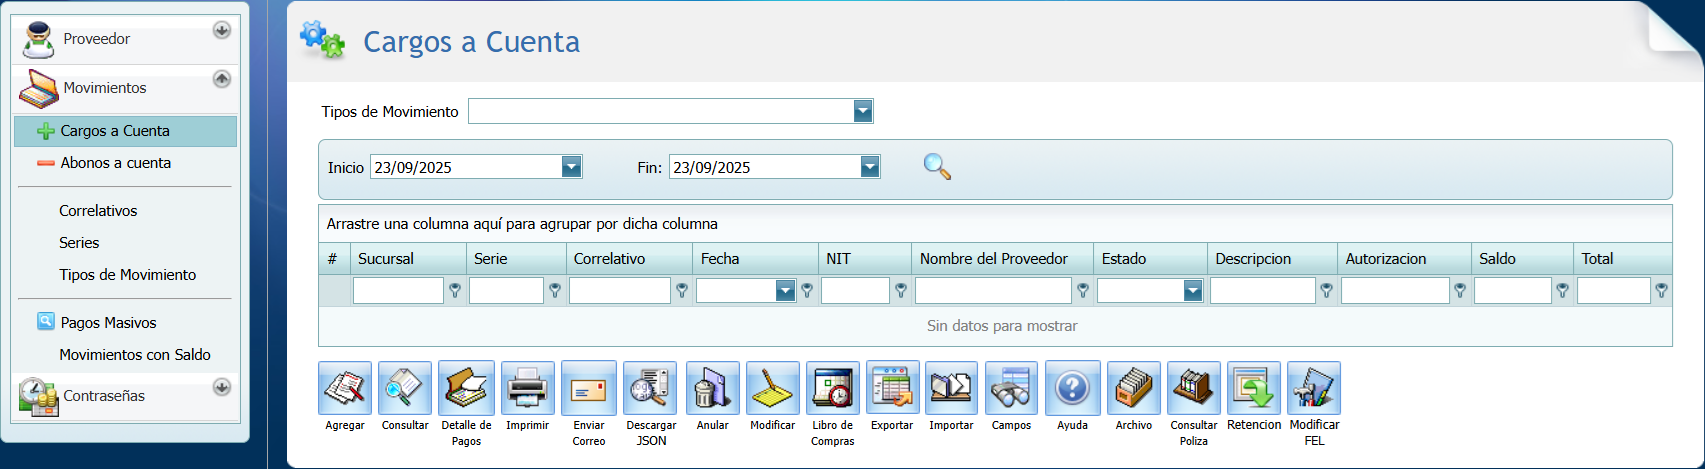This screenshot has height=469, width=1705.
Task: Open the Fin date picker dropdown
Action: (870, 167)
